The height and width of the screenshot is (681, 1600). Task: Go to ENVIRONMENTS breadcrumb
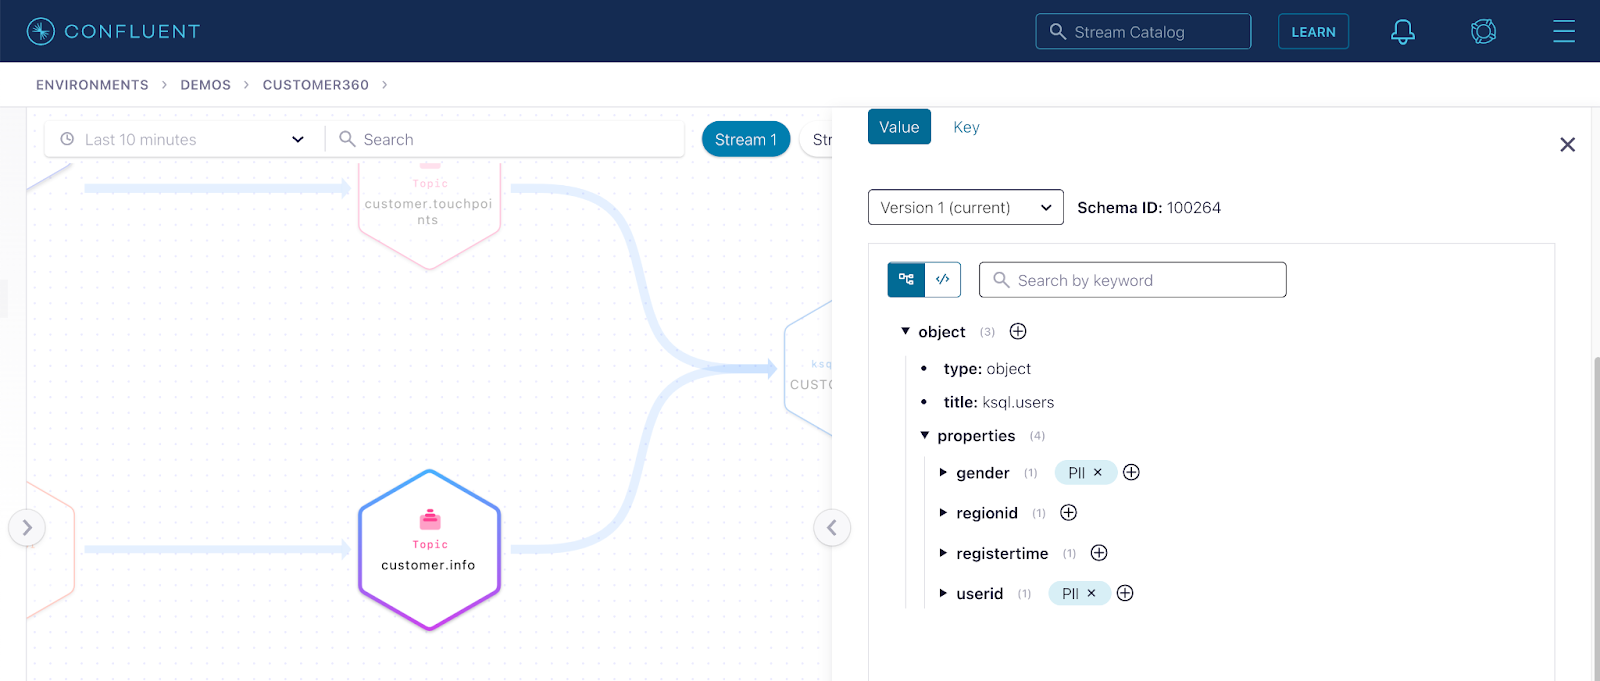(92, 85)
